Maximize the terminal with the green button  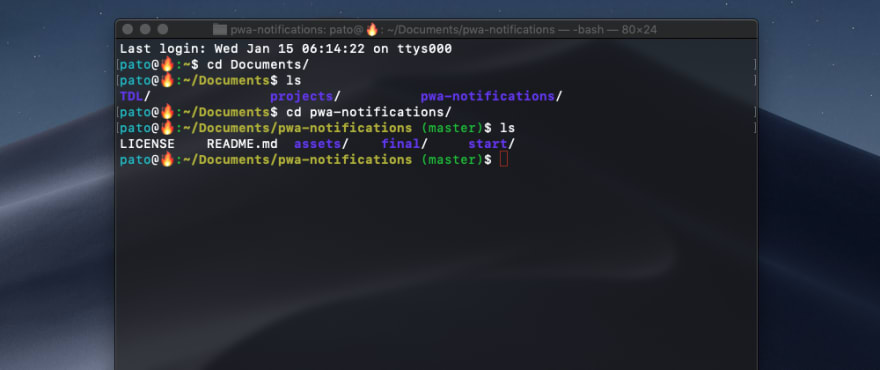(x=163, y=29)
